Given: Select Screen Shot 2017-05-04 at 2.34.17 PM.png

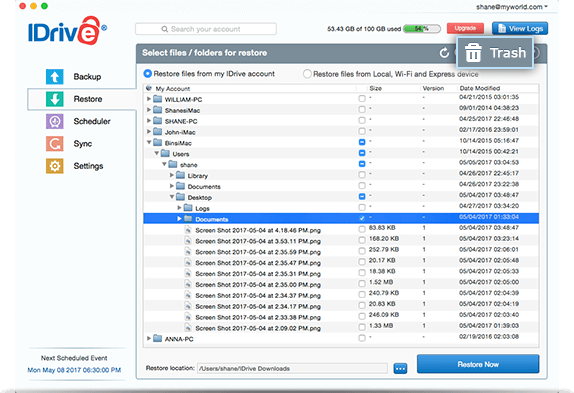Looking at the screenshot, I should coord(258,306).
